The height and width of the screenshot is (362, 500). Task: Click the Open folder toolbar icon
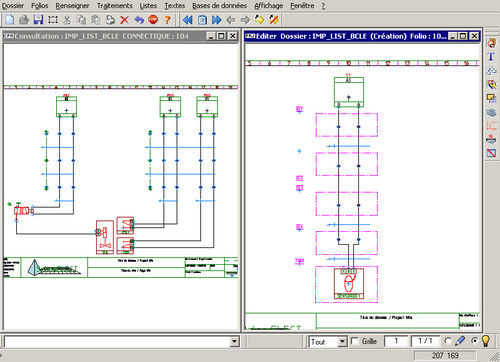tap(24, 20)
